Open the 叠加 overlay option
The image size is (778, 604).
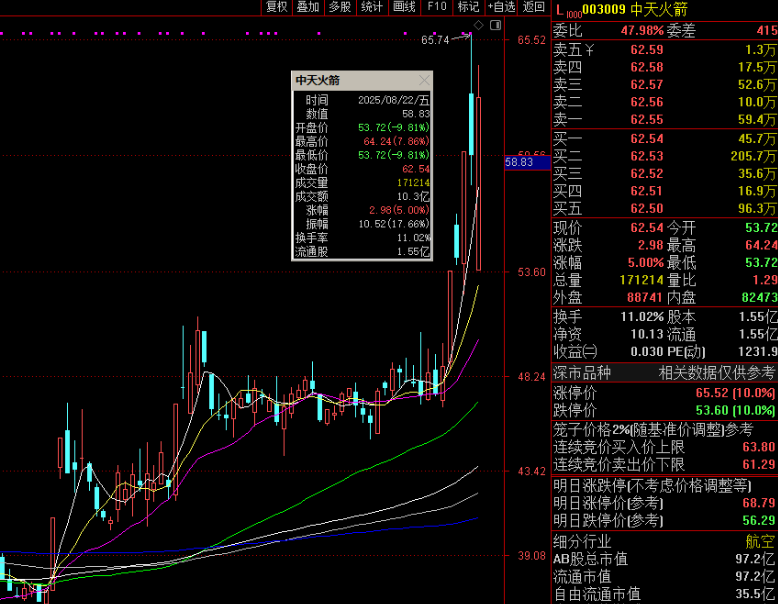coord(308,7)
